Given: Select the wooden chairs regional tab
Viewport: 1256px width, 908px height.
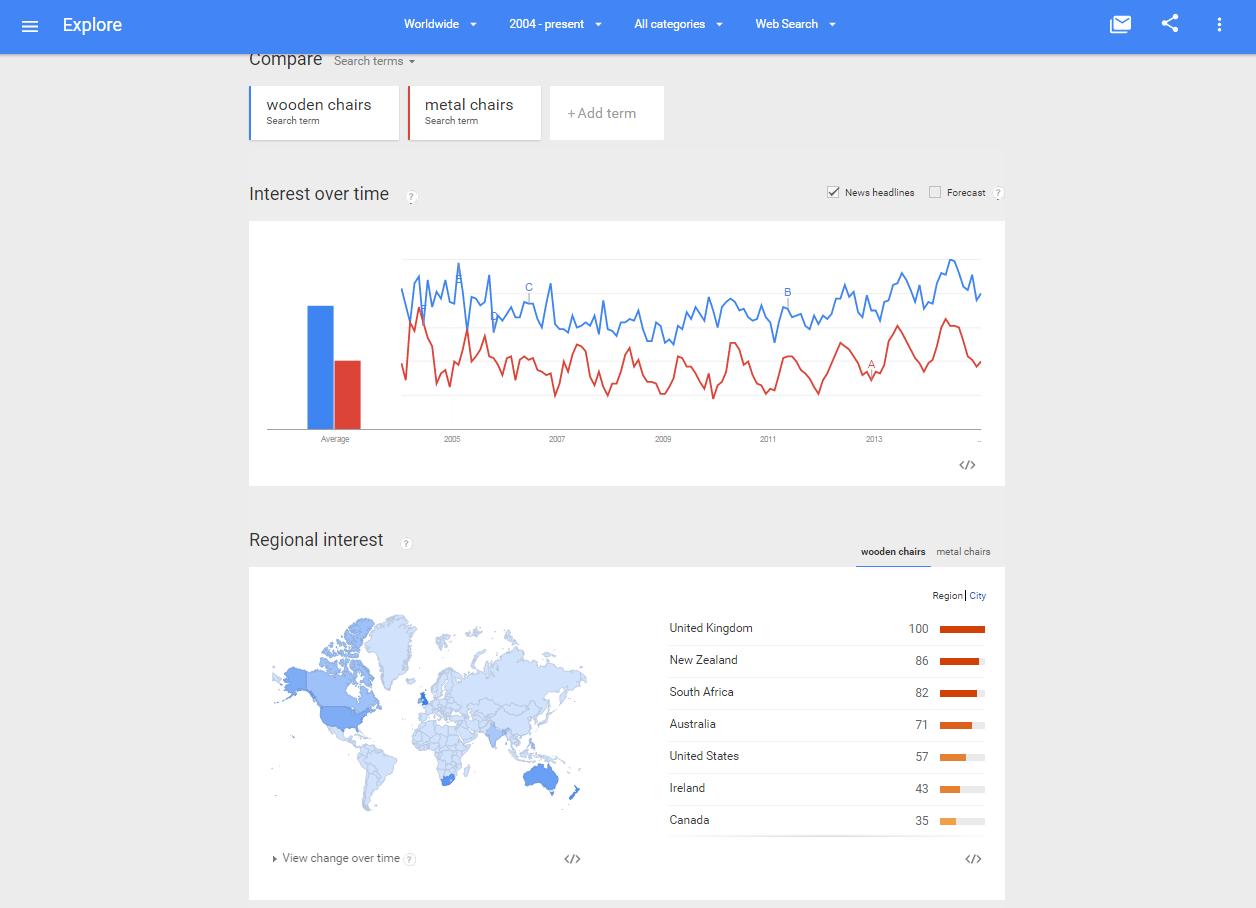Looking at the screenshot, I should tap(893, 552).
